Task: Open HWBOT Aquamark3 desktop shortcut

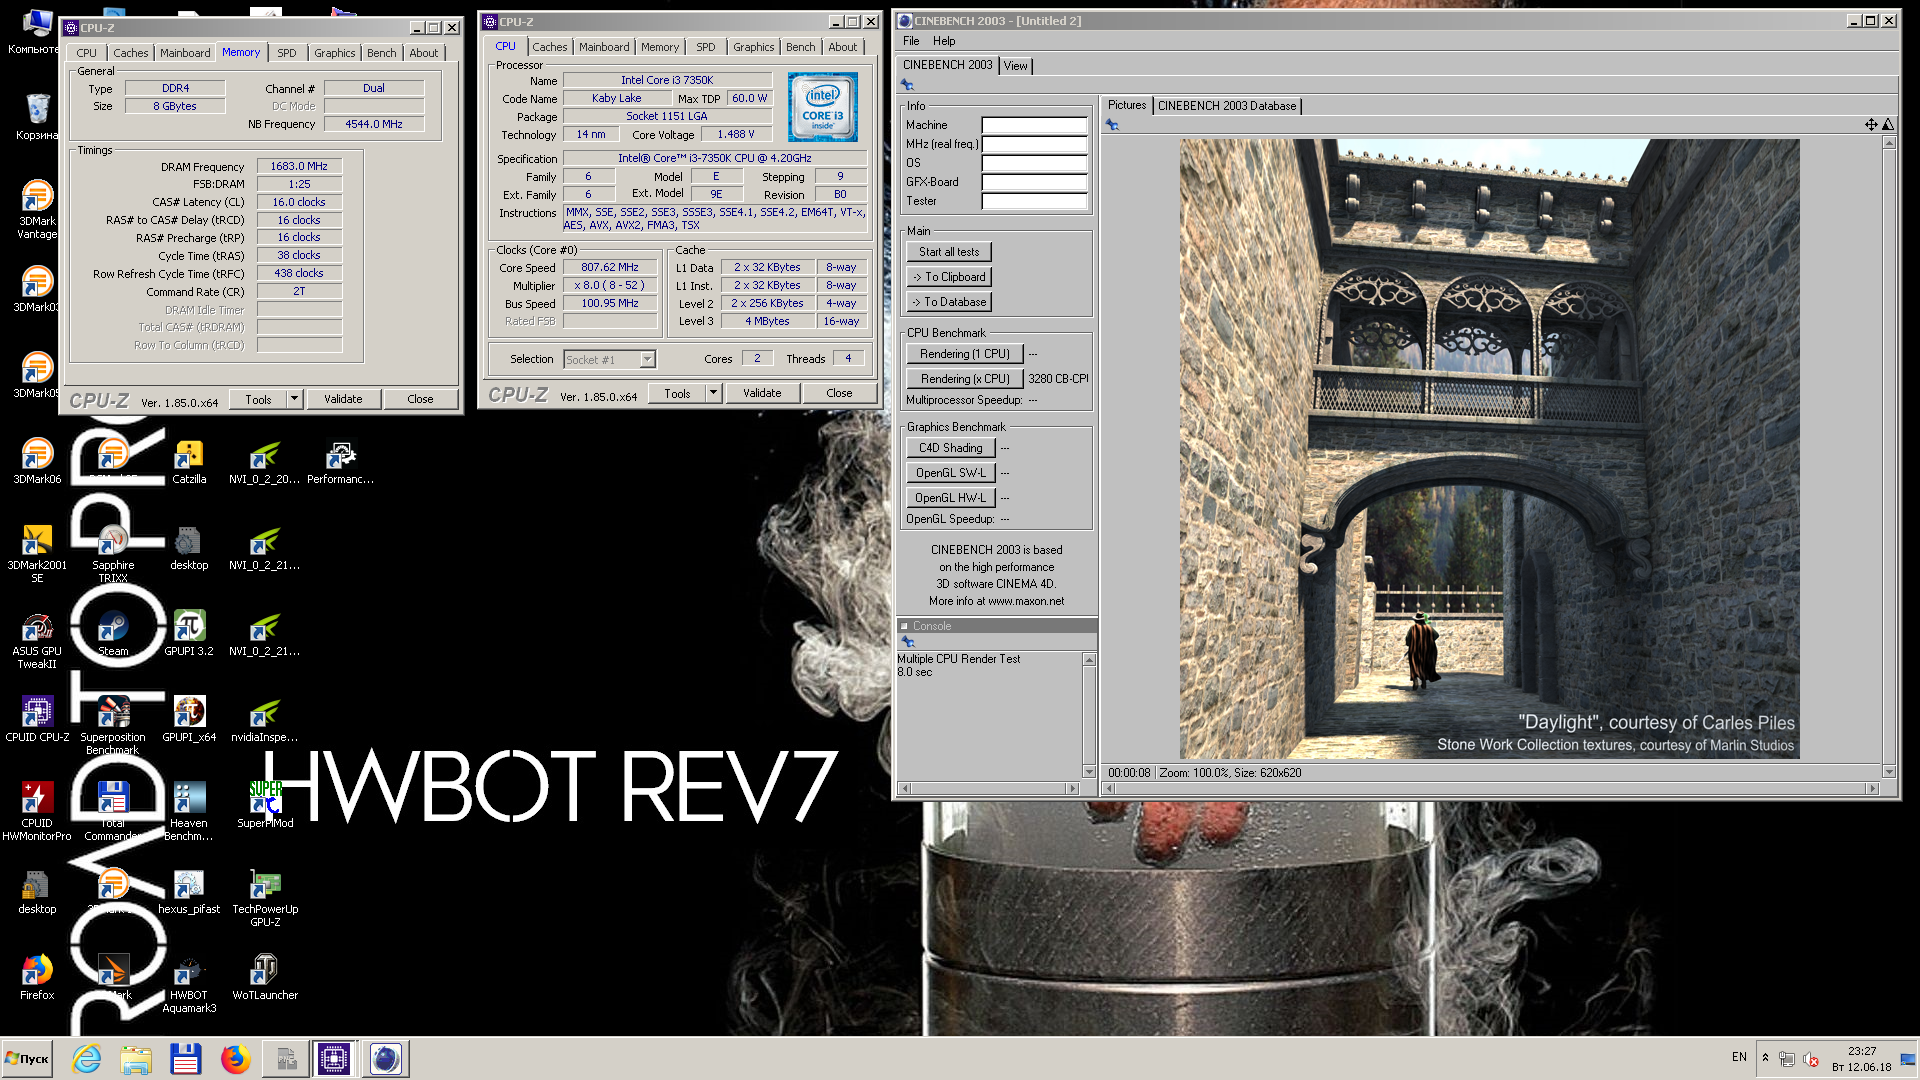Action: 189,983
